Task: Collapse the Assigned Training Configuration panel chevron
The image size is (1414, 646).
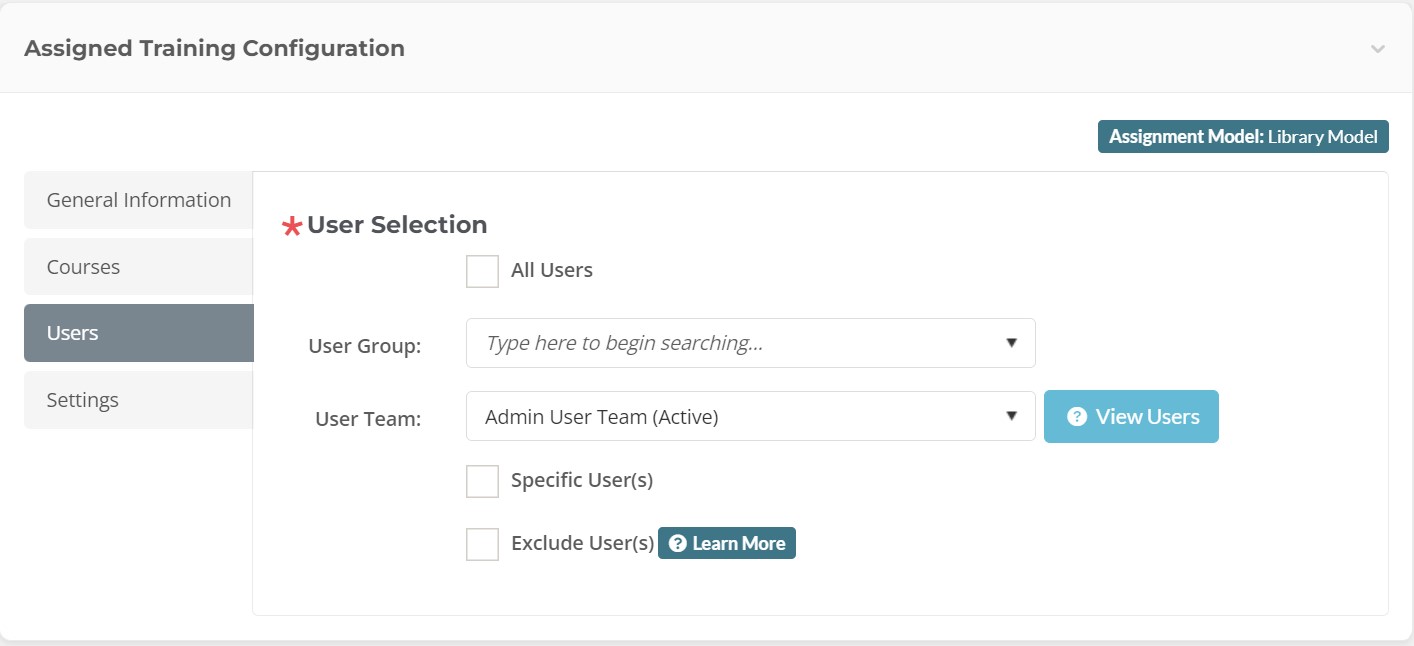Action: click(x=1378, y=49)
